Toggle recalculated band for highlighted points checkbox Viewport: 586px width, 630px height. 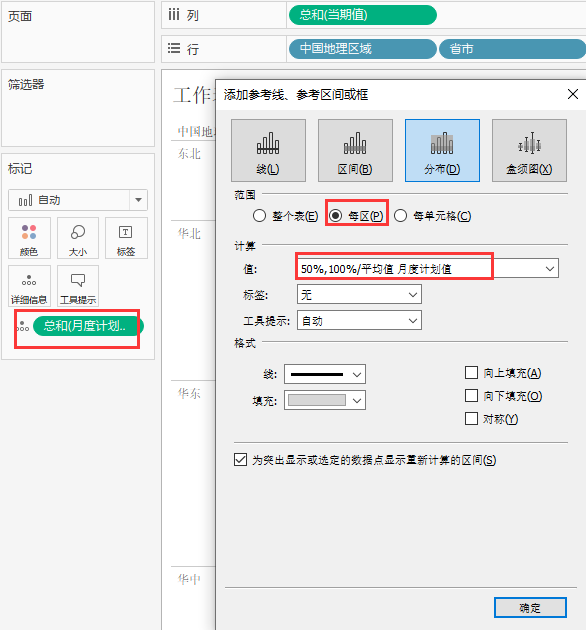point(240,460)
